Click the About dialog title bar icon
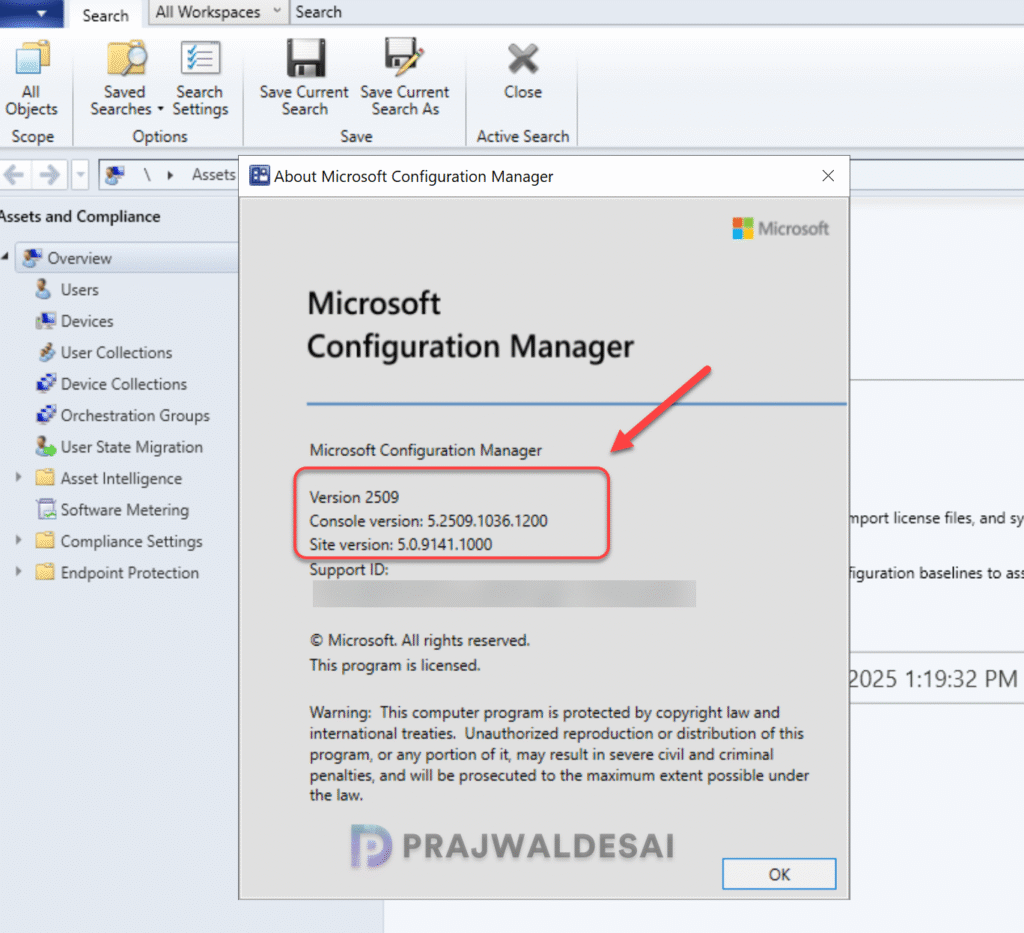 259,176
